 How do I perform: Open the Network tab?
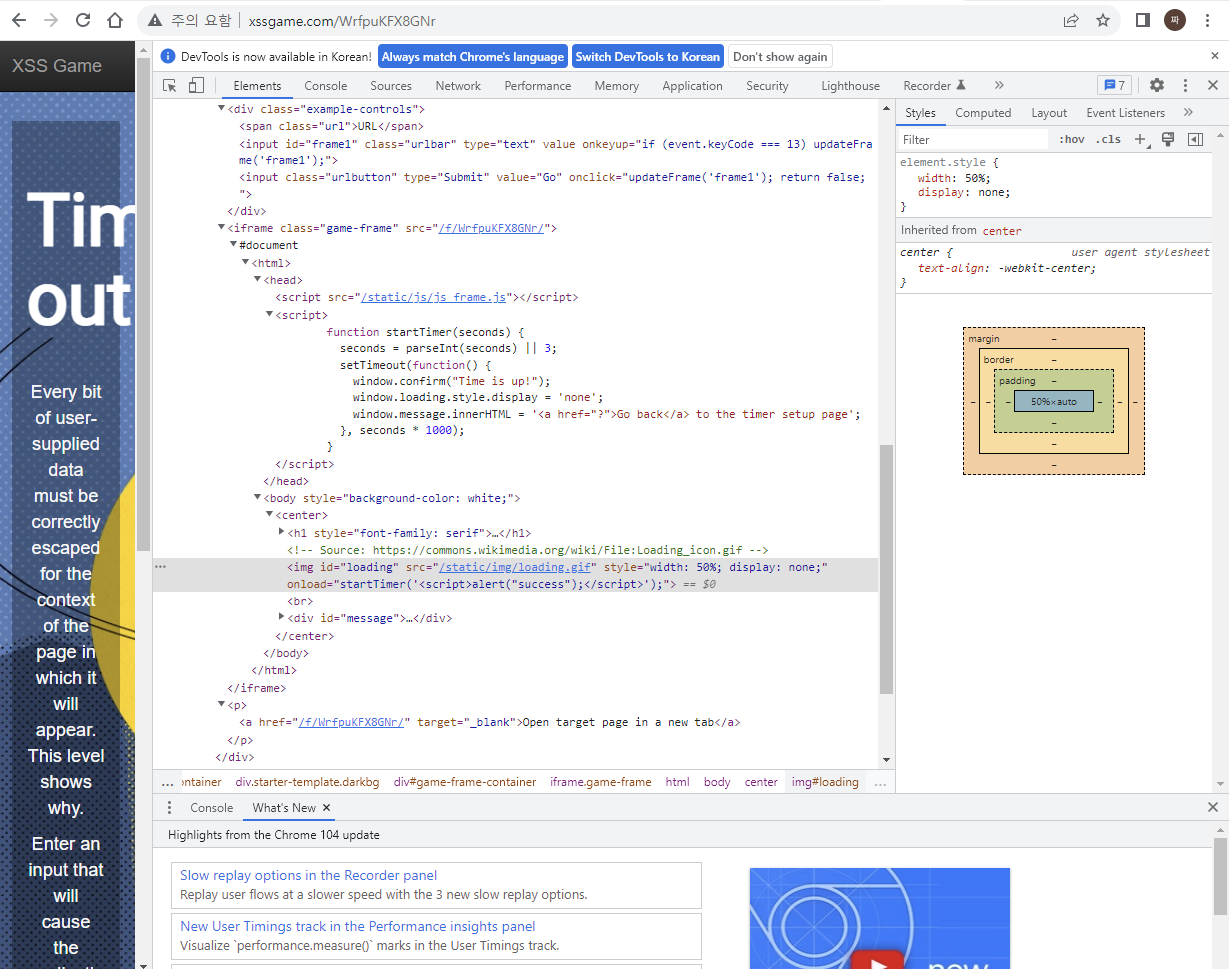tap(458, 86)
